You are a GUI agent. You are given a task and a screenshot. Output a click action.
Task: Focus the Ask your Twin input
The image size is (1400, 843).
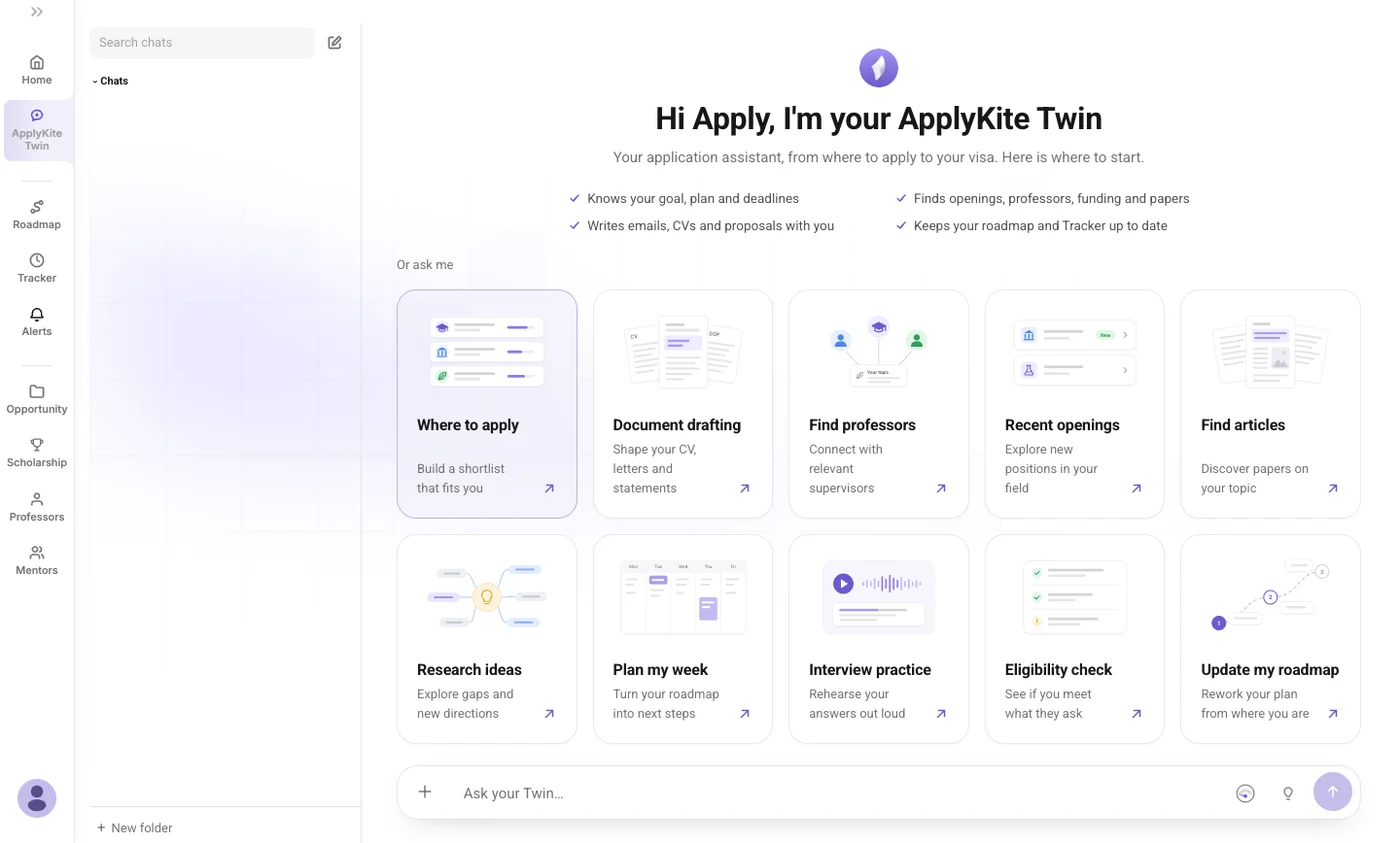click(840, 793)
